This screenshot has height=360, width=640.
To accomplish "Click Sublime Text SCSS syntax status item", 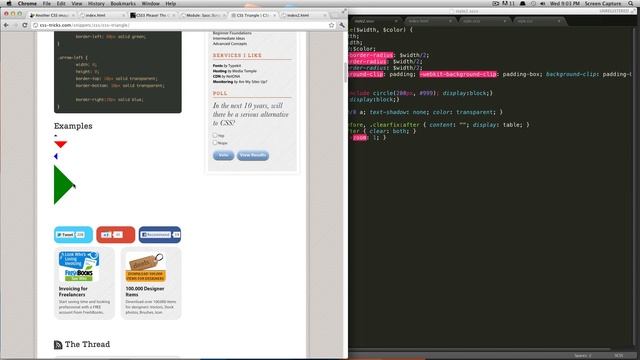I will coord(619,356).
